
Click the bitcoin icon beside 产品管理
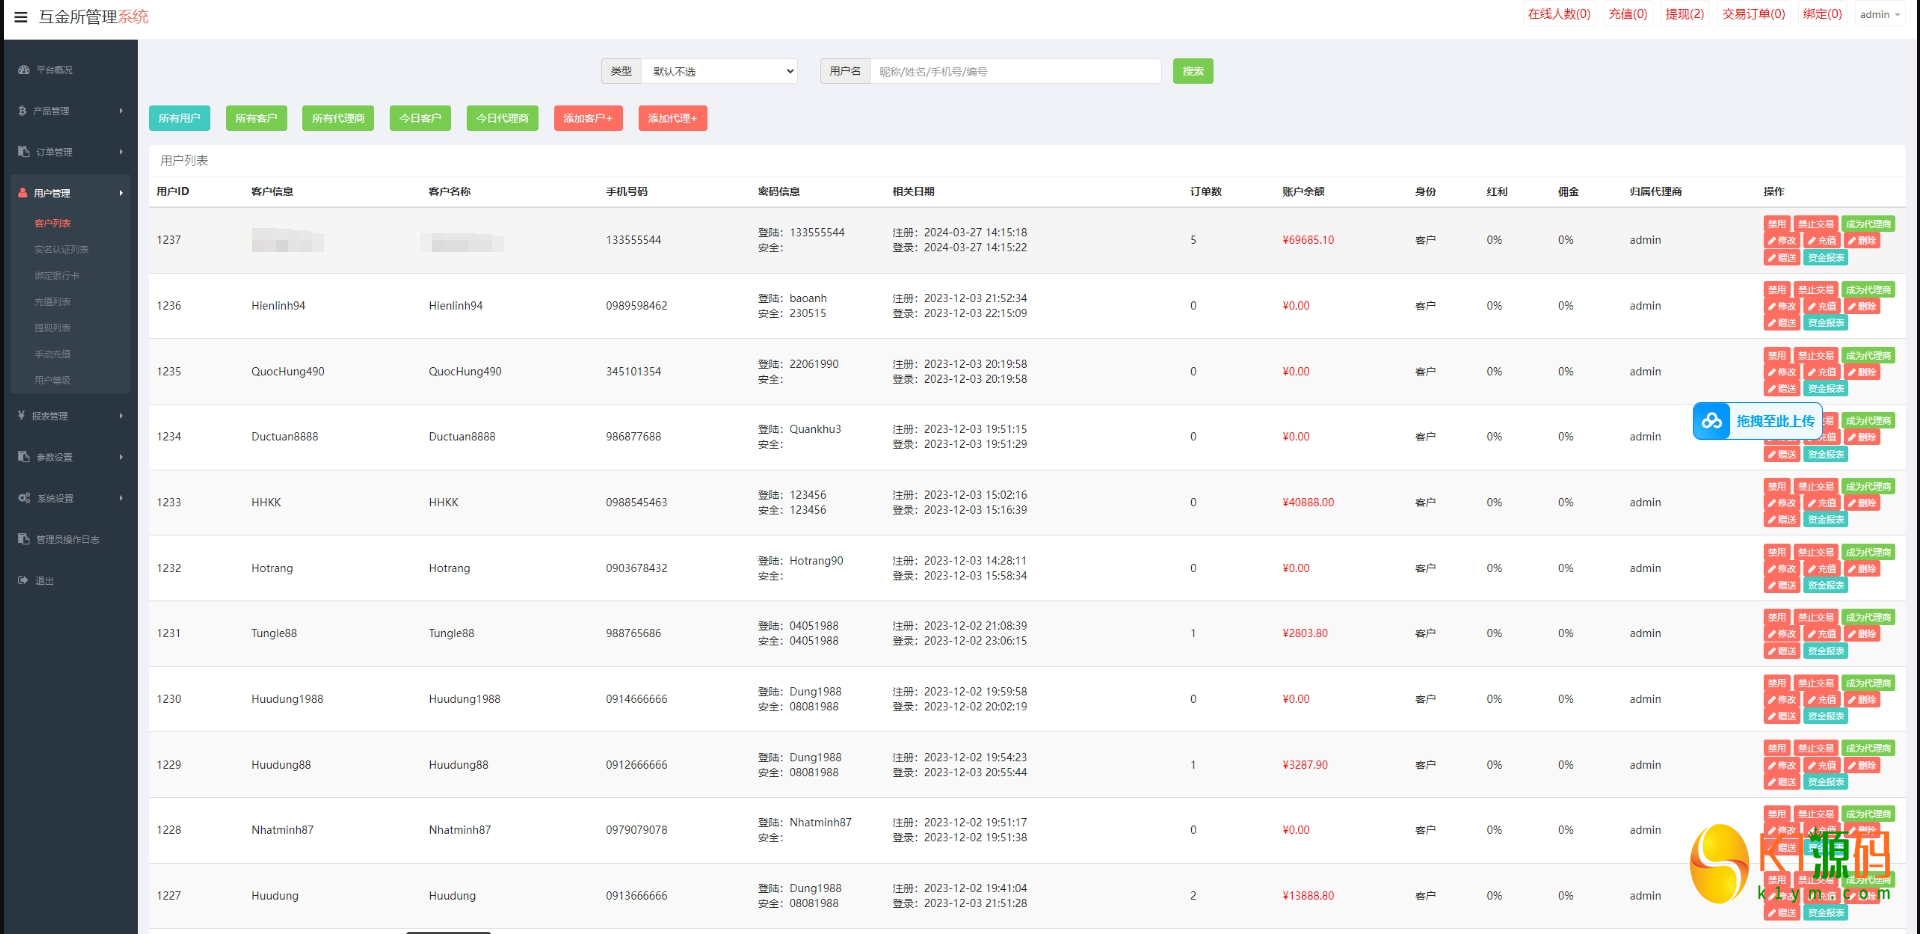[x=22, y=111]
